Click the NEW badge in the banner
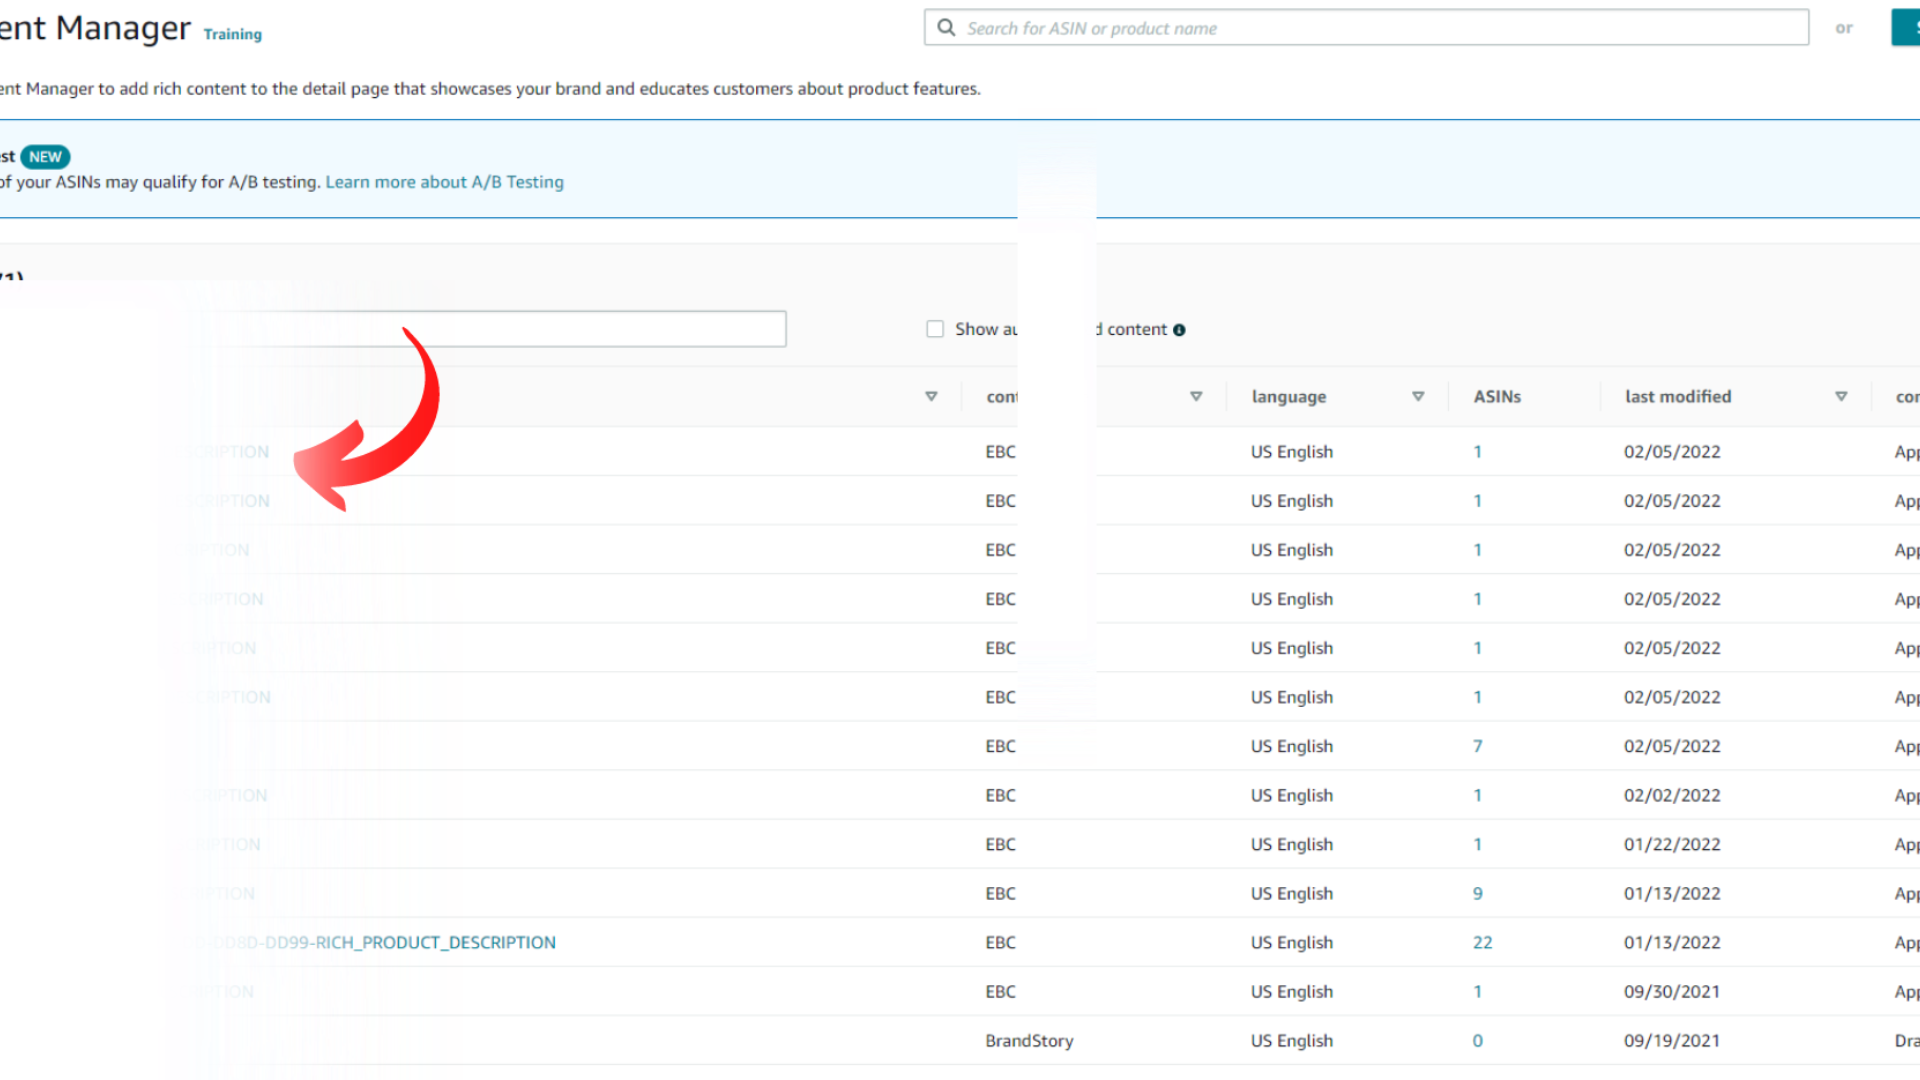 (45, 157)
